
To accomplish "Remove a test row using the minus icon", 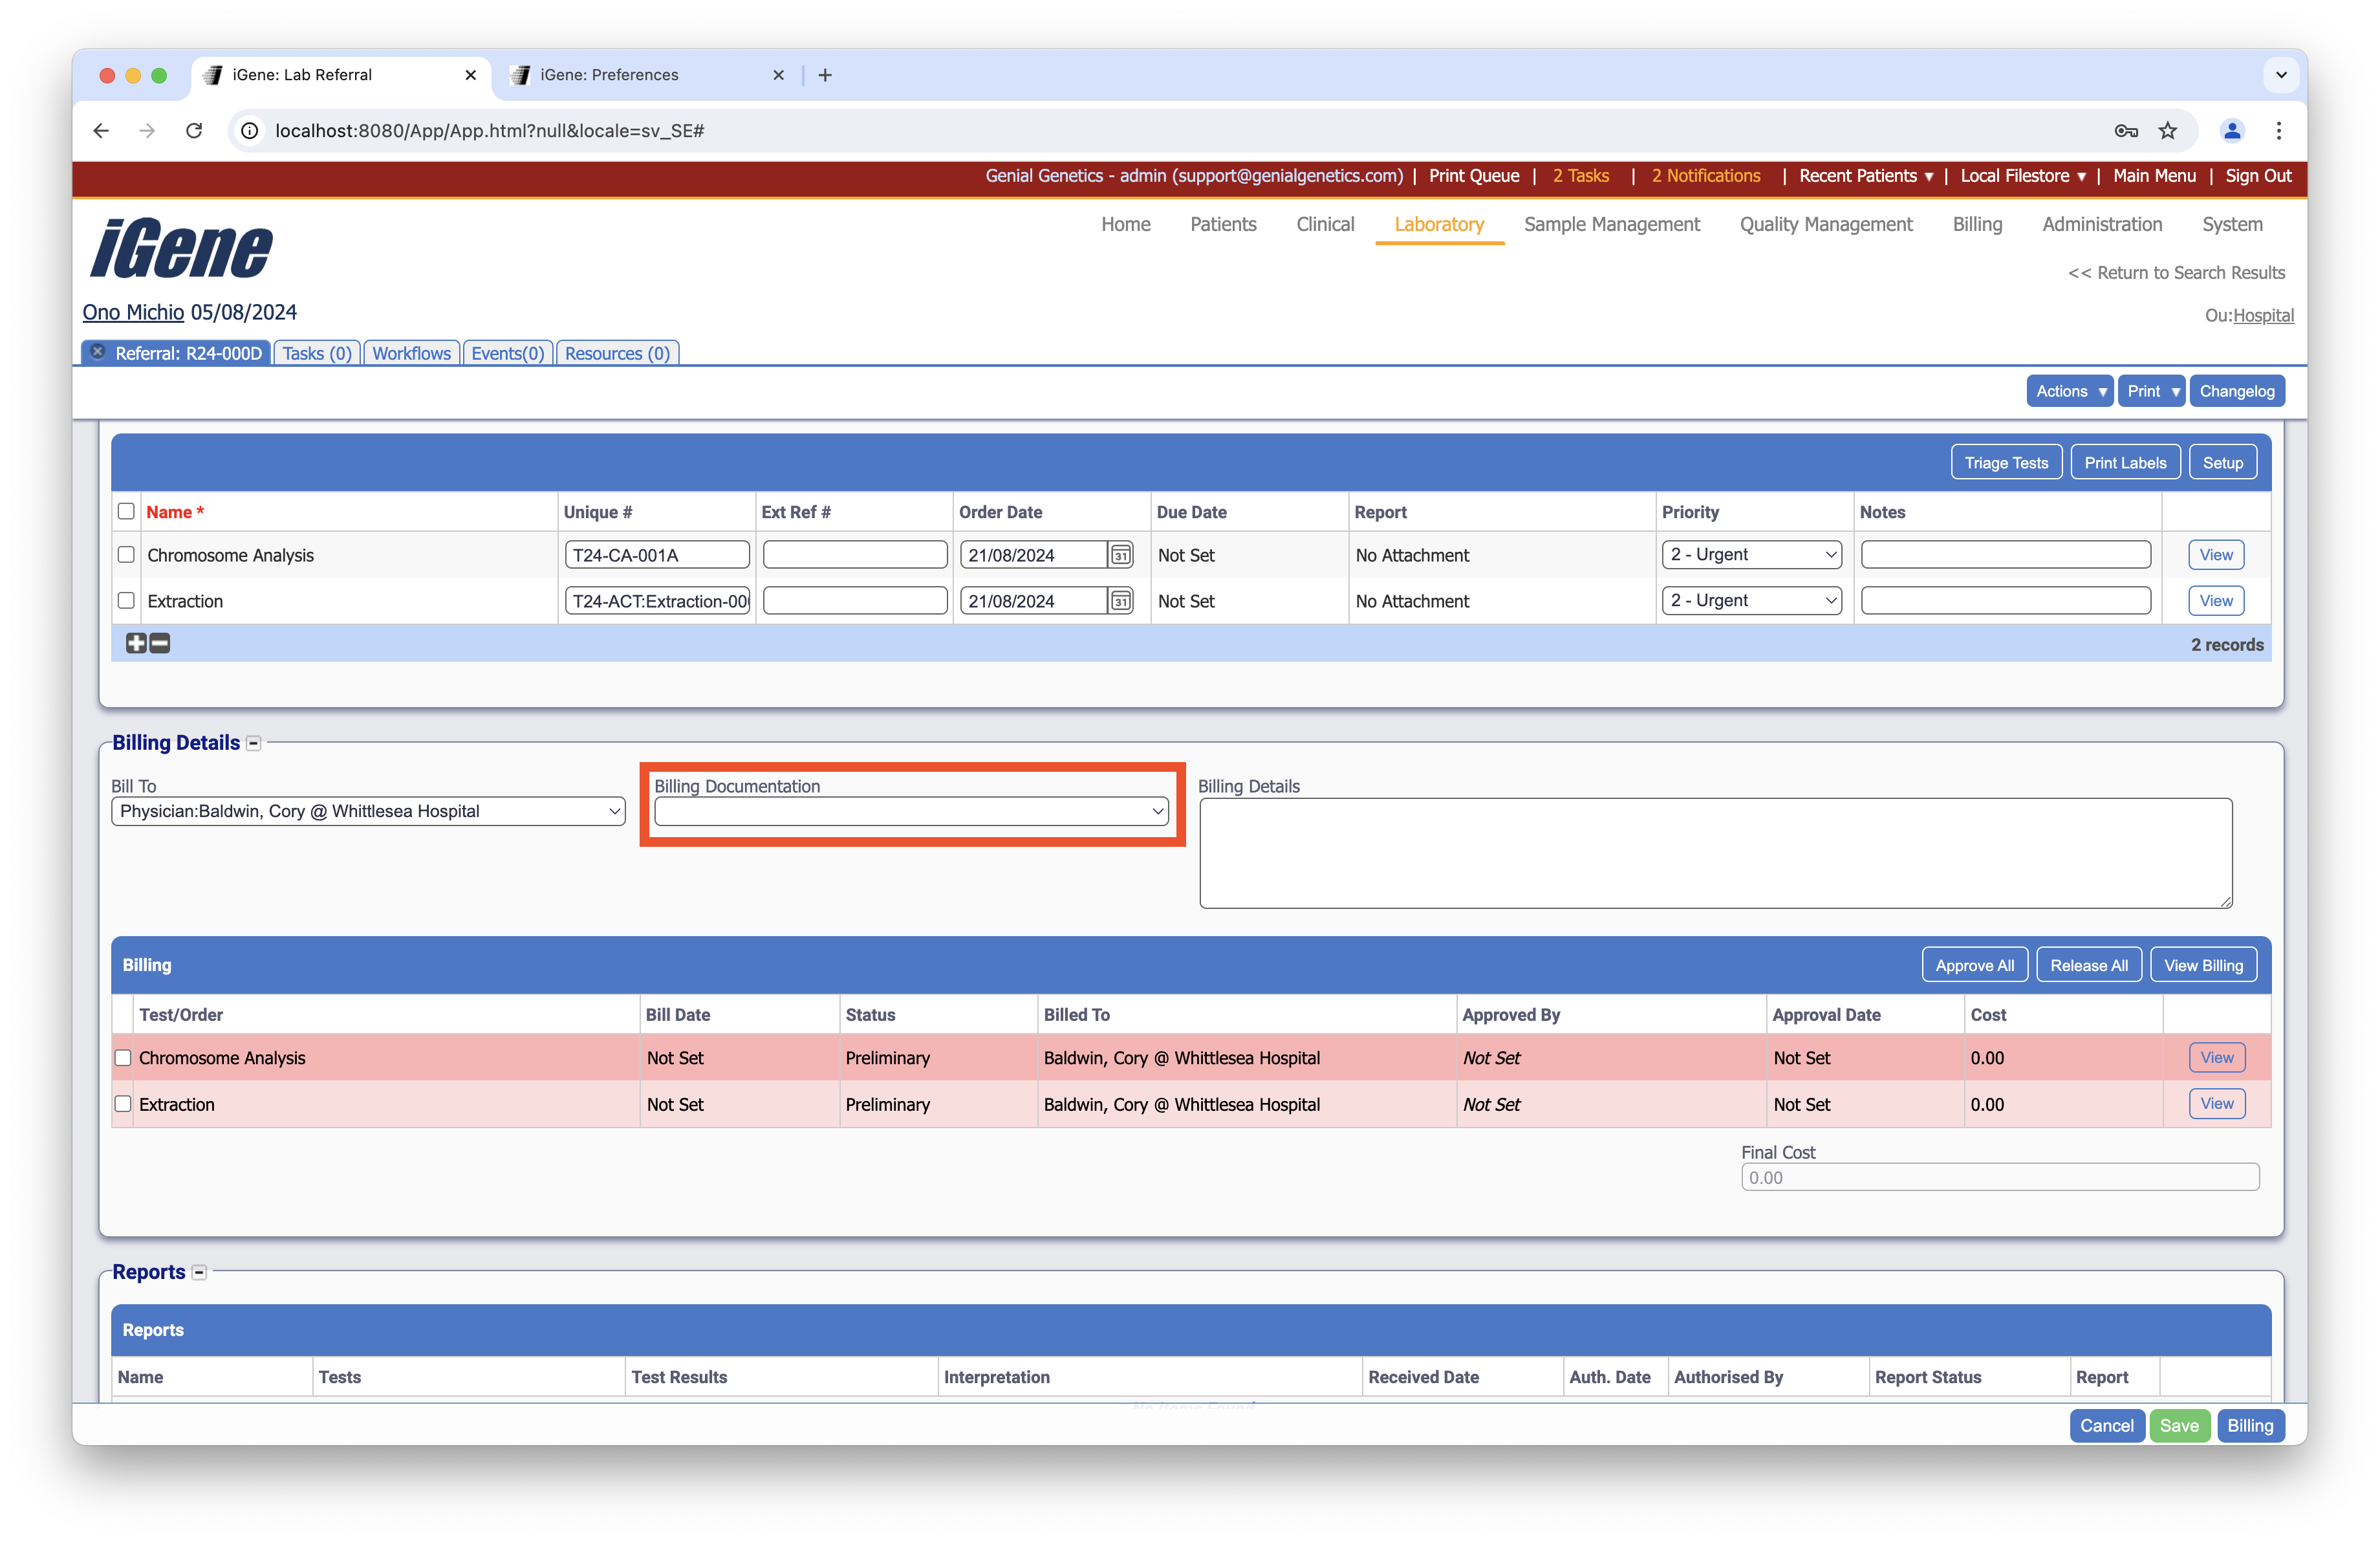I will (159, 643).
